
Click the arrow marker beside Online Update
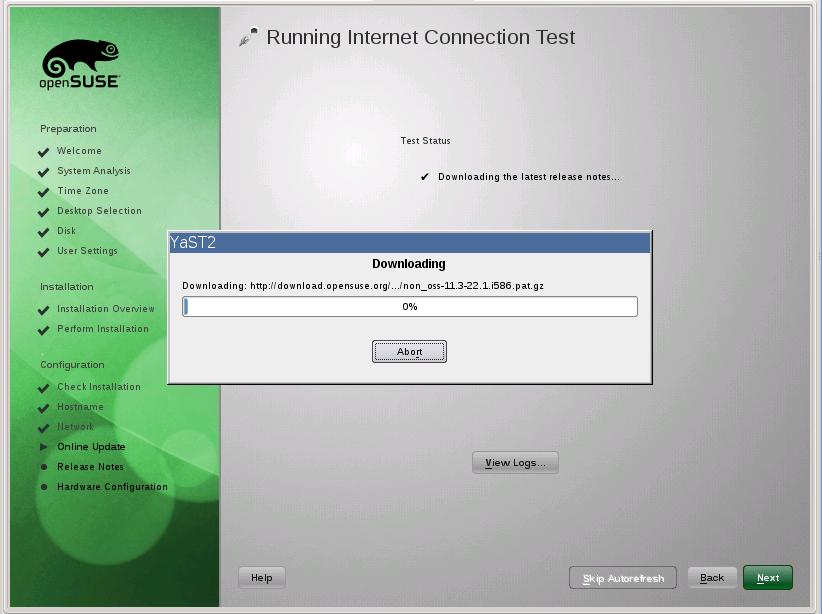[44, 447]
